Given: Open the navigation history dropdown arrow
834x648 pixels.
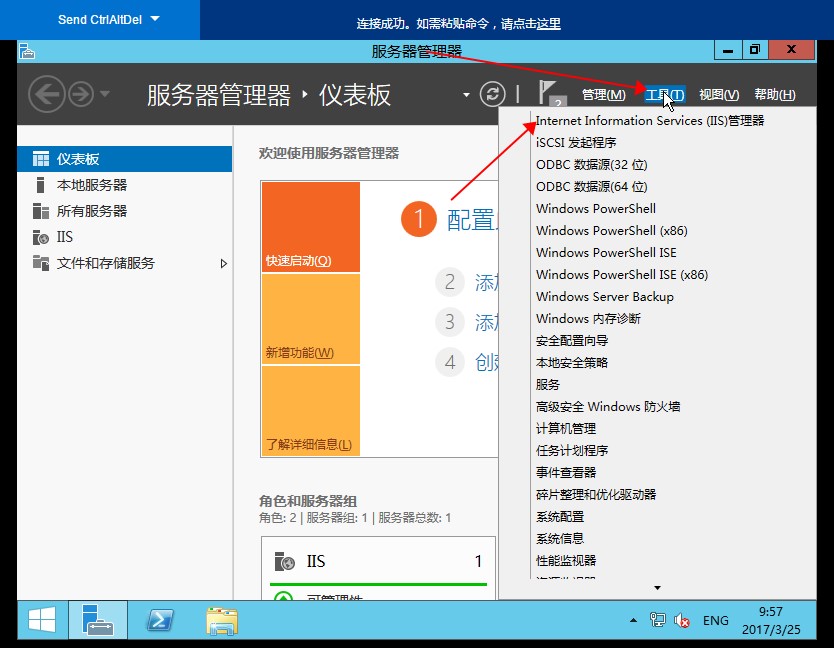Looking at the screenshot, I should point(105,94).
